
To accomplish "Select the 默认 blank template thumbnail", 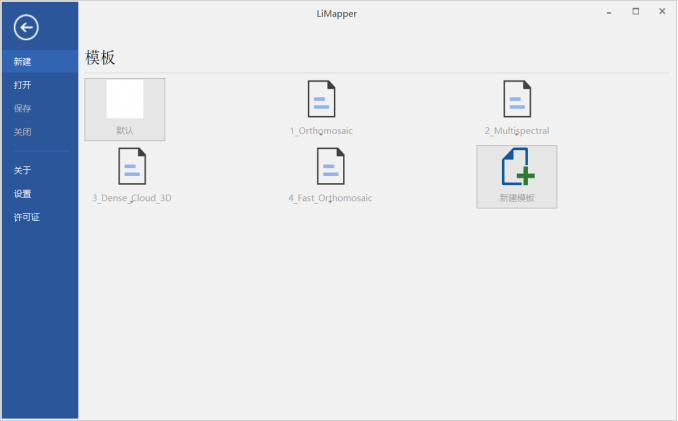I will point(125,100).
